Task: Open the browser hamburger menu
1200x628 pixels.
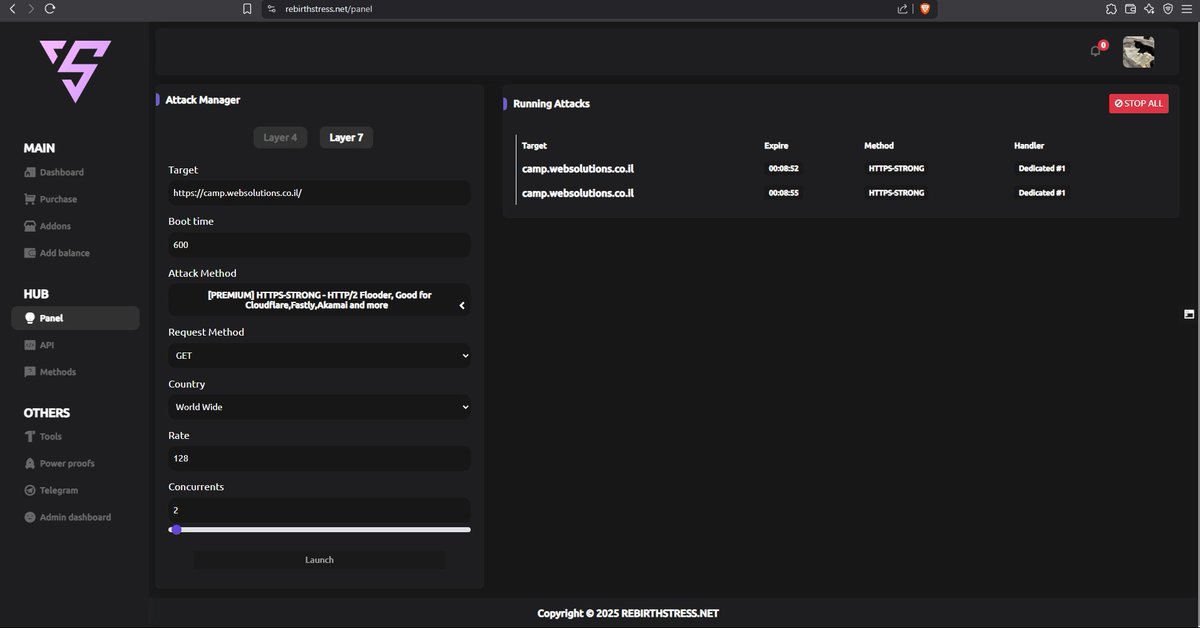Action: pyautogui.click(x=1186, y=9)
